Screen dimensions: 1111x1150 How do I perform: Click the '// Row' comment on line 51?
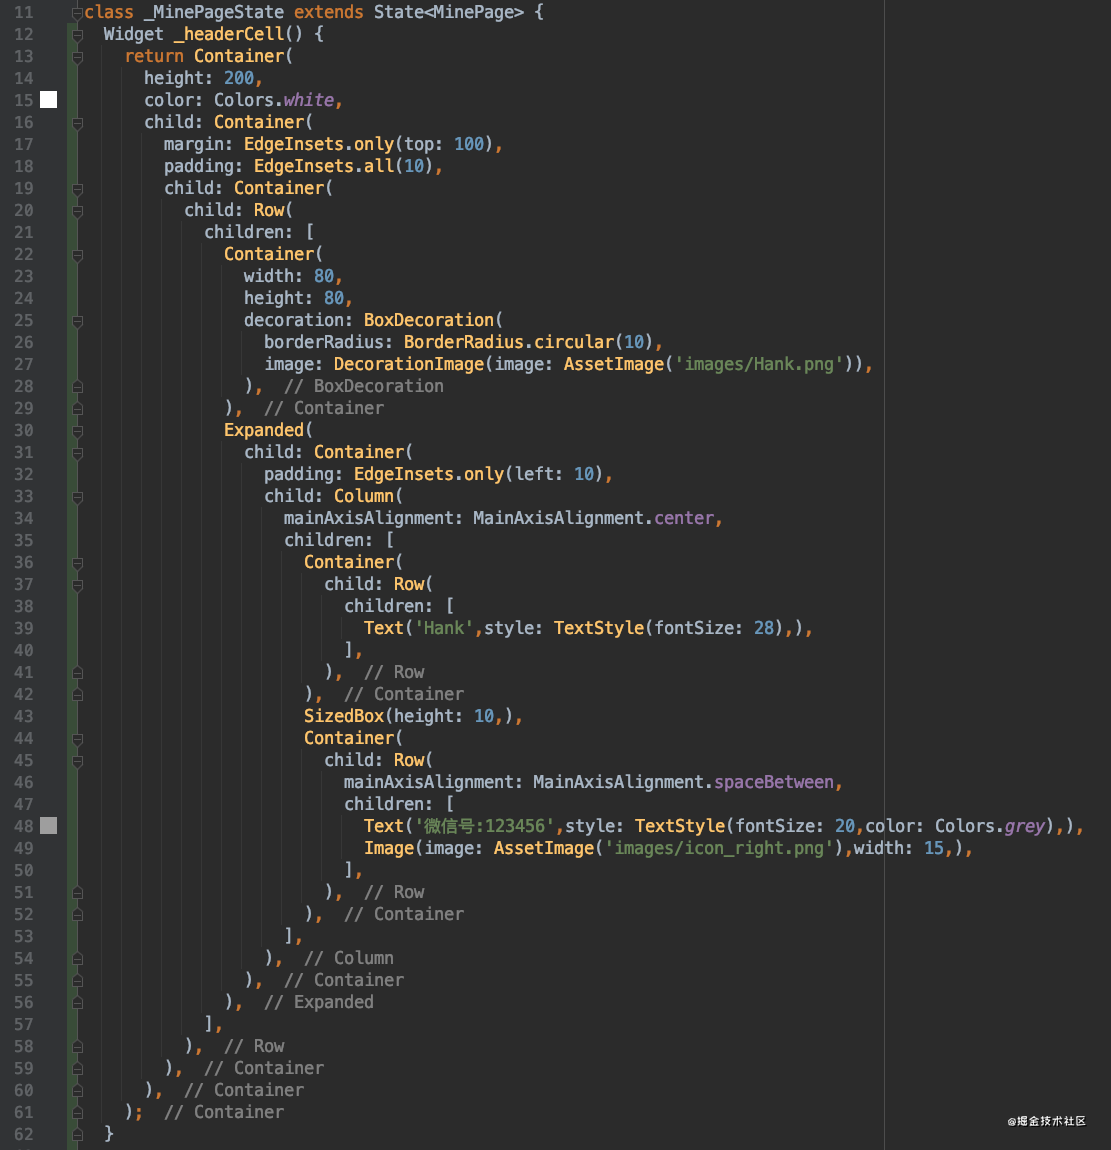point(395,893)
